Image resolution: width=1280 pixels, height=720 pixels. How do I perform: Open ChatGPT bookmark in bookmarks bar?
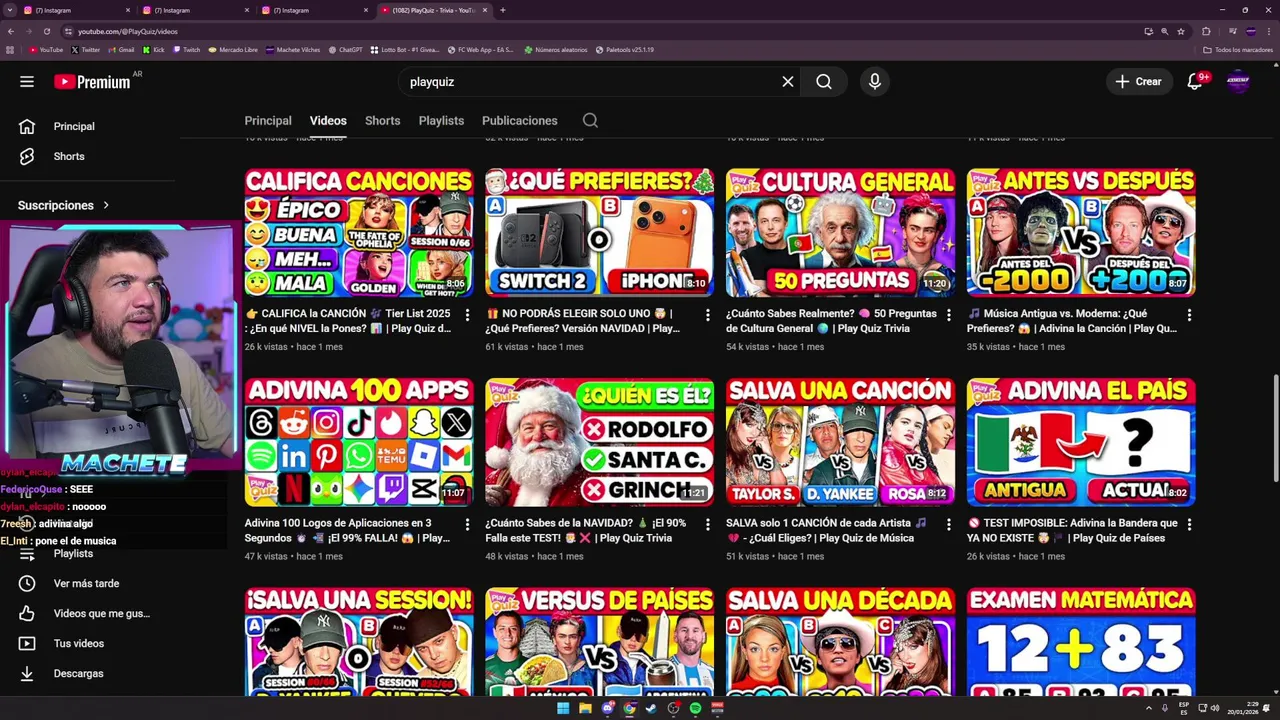coord(345,49)
